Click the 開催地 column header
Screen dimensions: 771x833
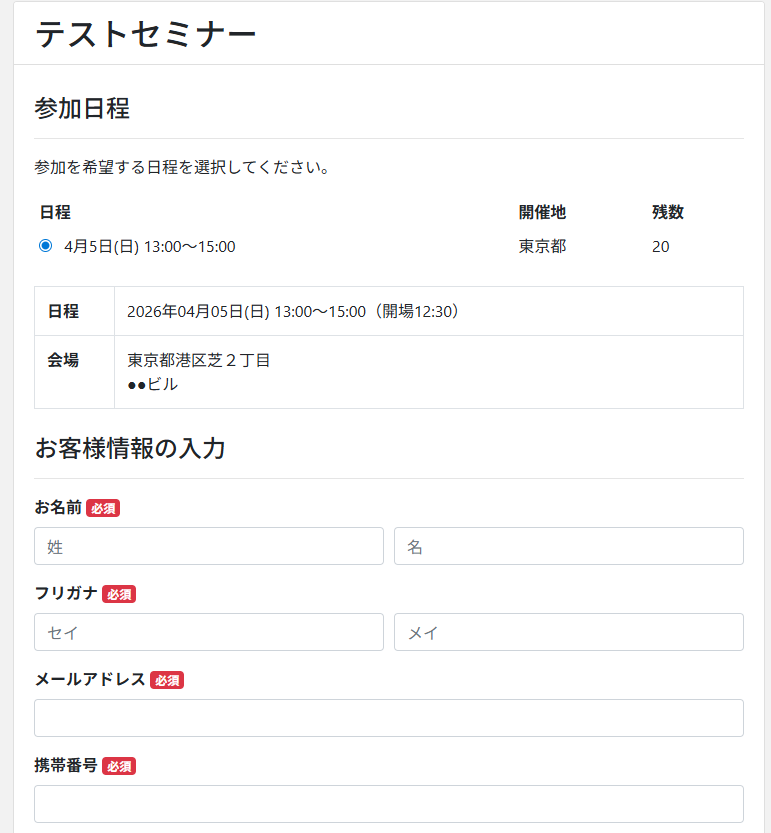(x=542, y=212)
